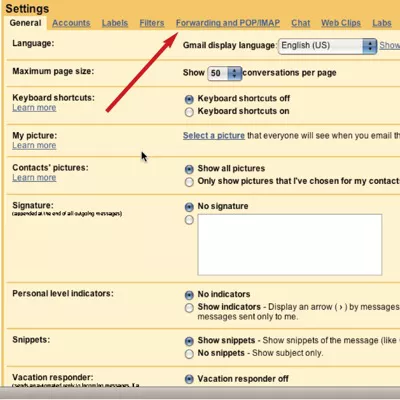The image size is (400, 400).
Task: Expand the Gmail display language dropdown
Action: [327, 46]
